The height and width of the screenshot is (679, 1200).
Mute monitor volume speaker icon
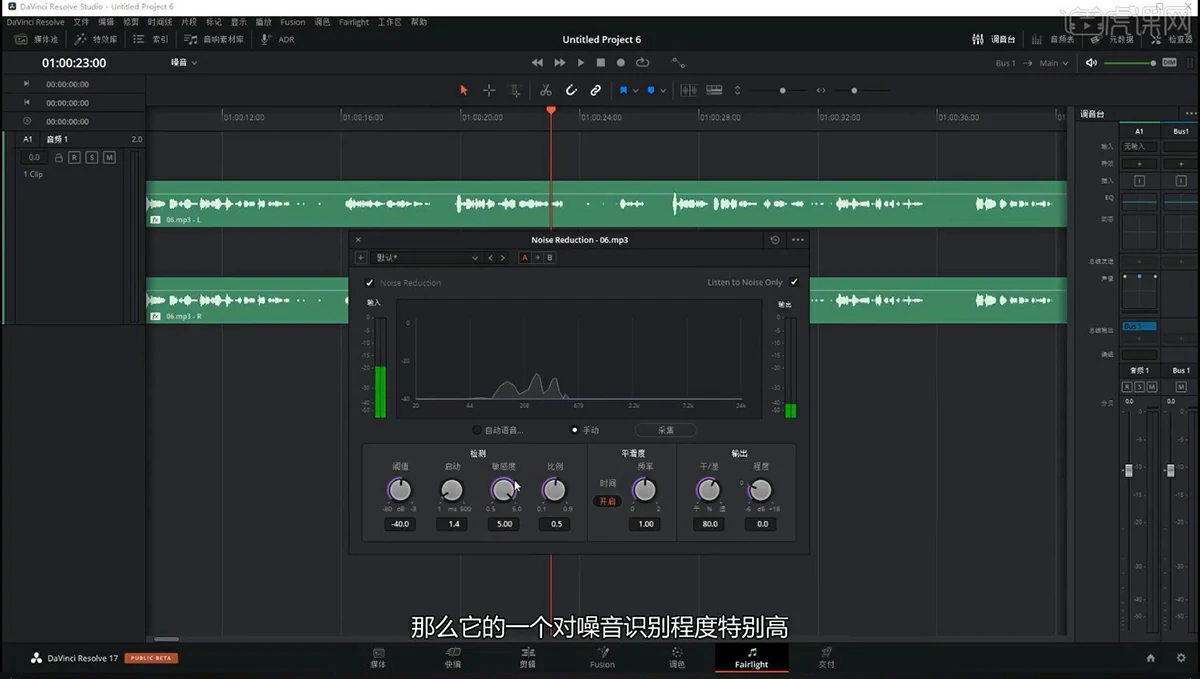point(1091,63)
